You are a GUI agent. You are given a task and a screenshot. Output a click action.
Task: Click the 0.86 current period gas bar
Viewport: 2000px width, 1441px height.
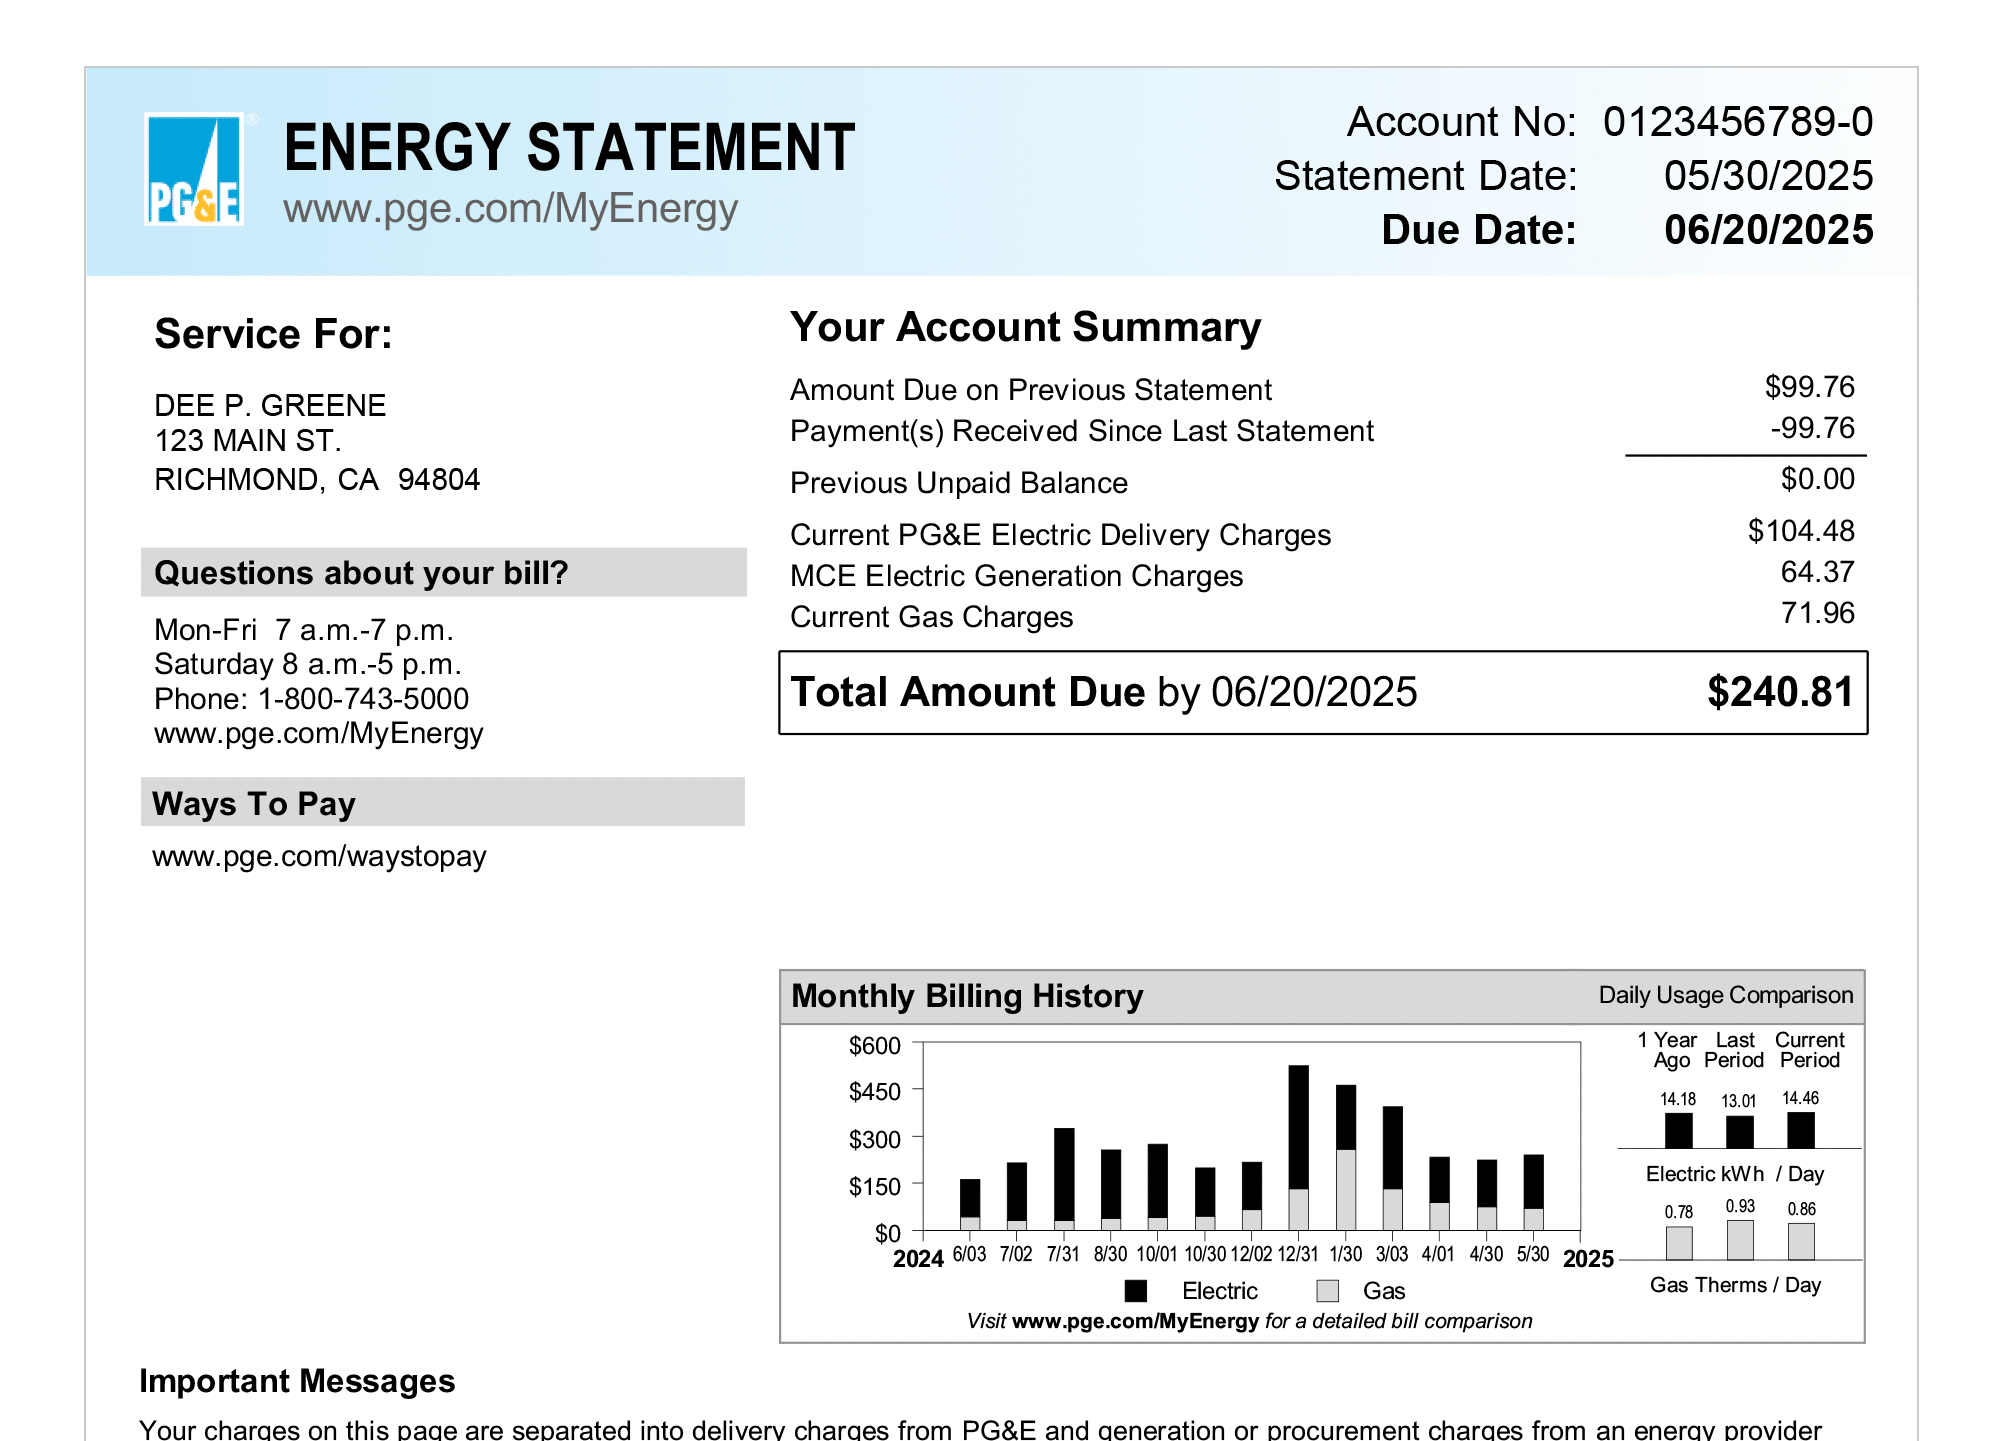tap(1801, 1242)
